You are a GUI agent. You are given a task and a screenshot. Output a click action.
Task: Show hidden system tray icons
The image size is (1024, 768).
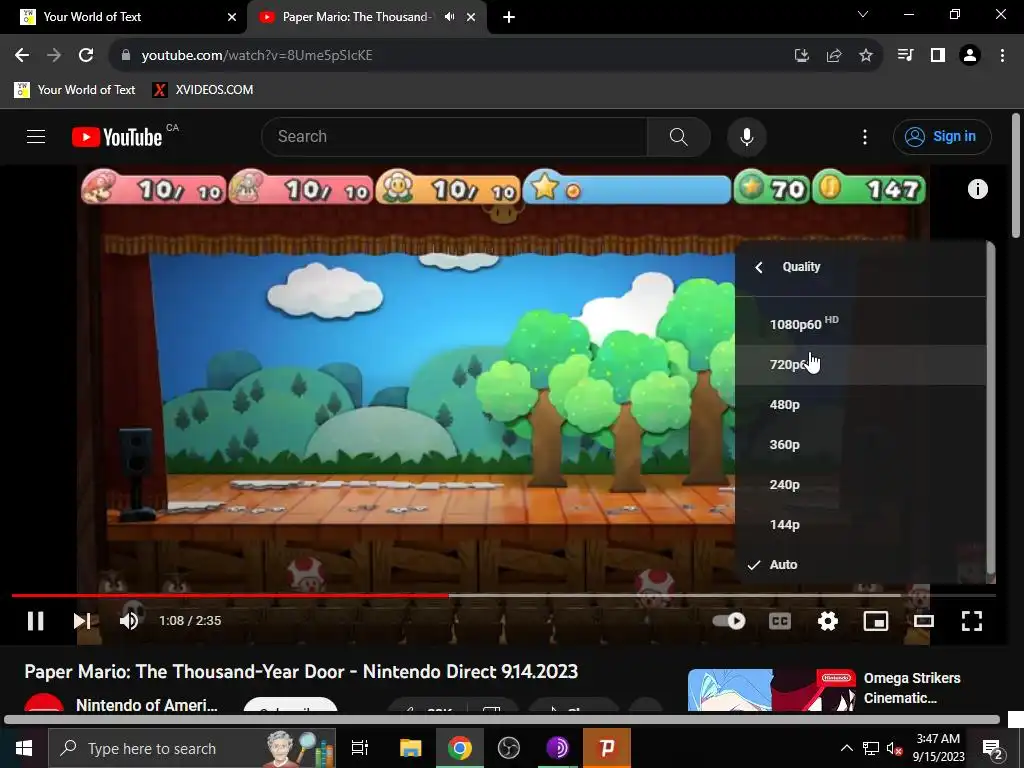click(x=846, y=748)
